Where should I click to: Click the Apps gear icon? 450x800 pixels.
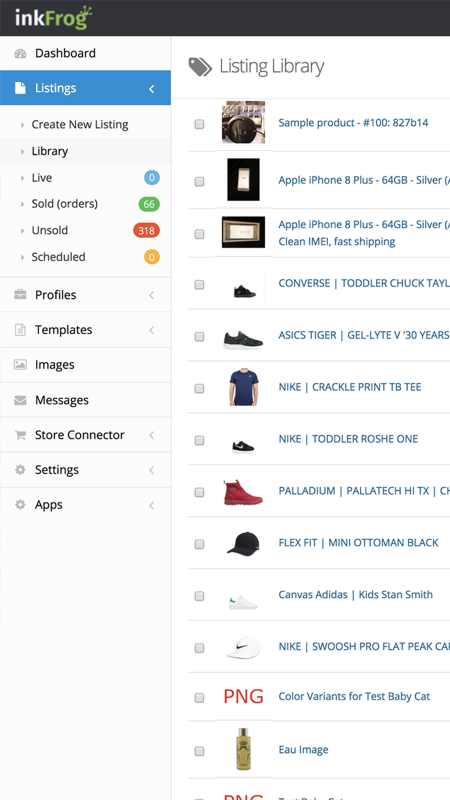point(20,505)
